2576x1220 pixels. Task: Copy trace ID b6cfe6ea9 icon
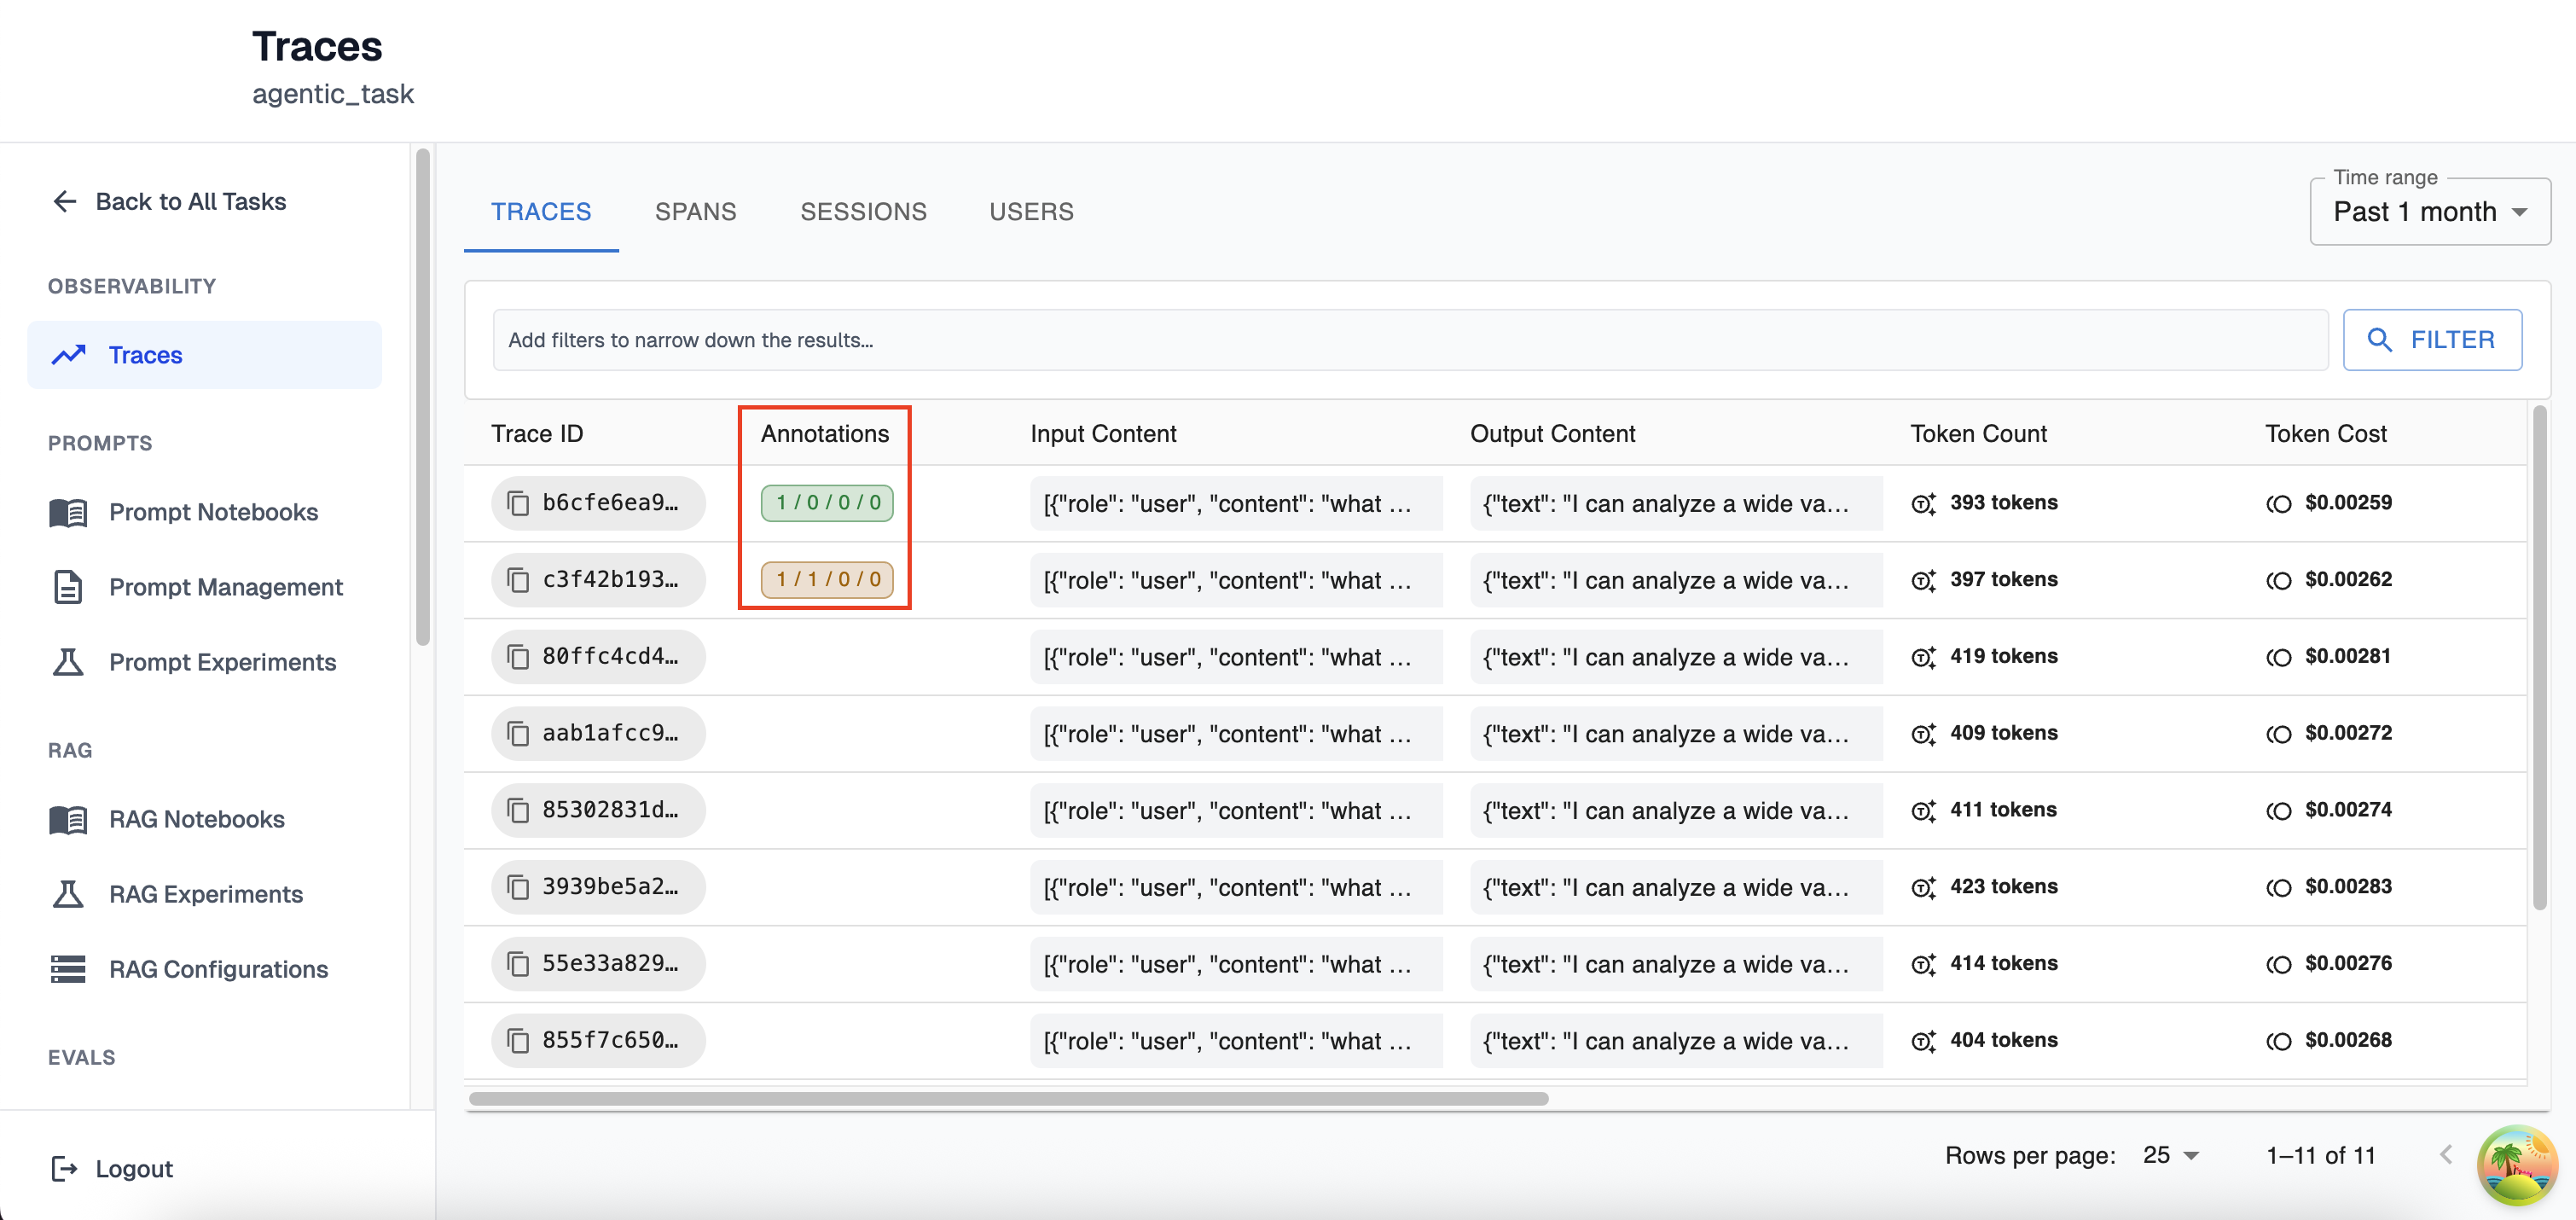[518, 503]
